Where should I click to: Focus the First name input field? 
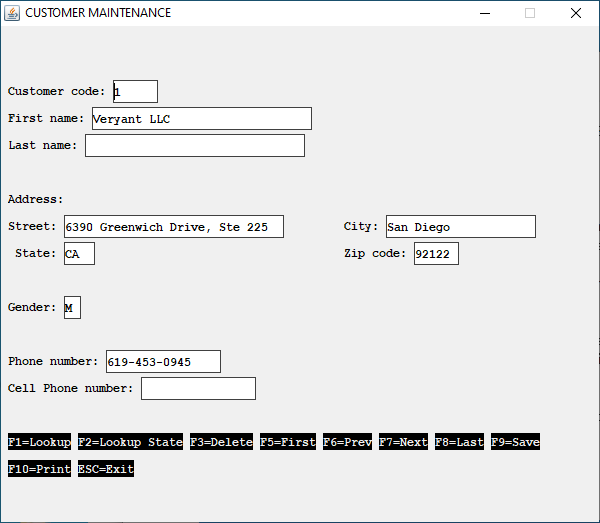(201, 118)
